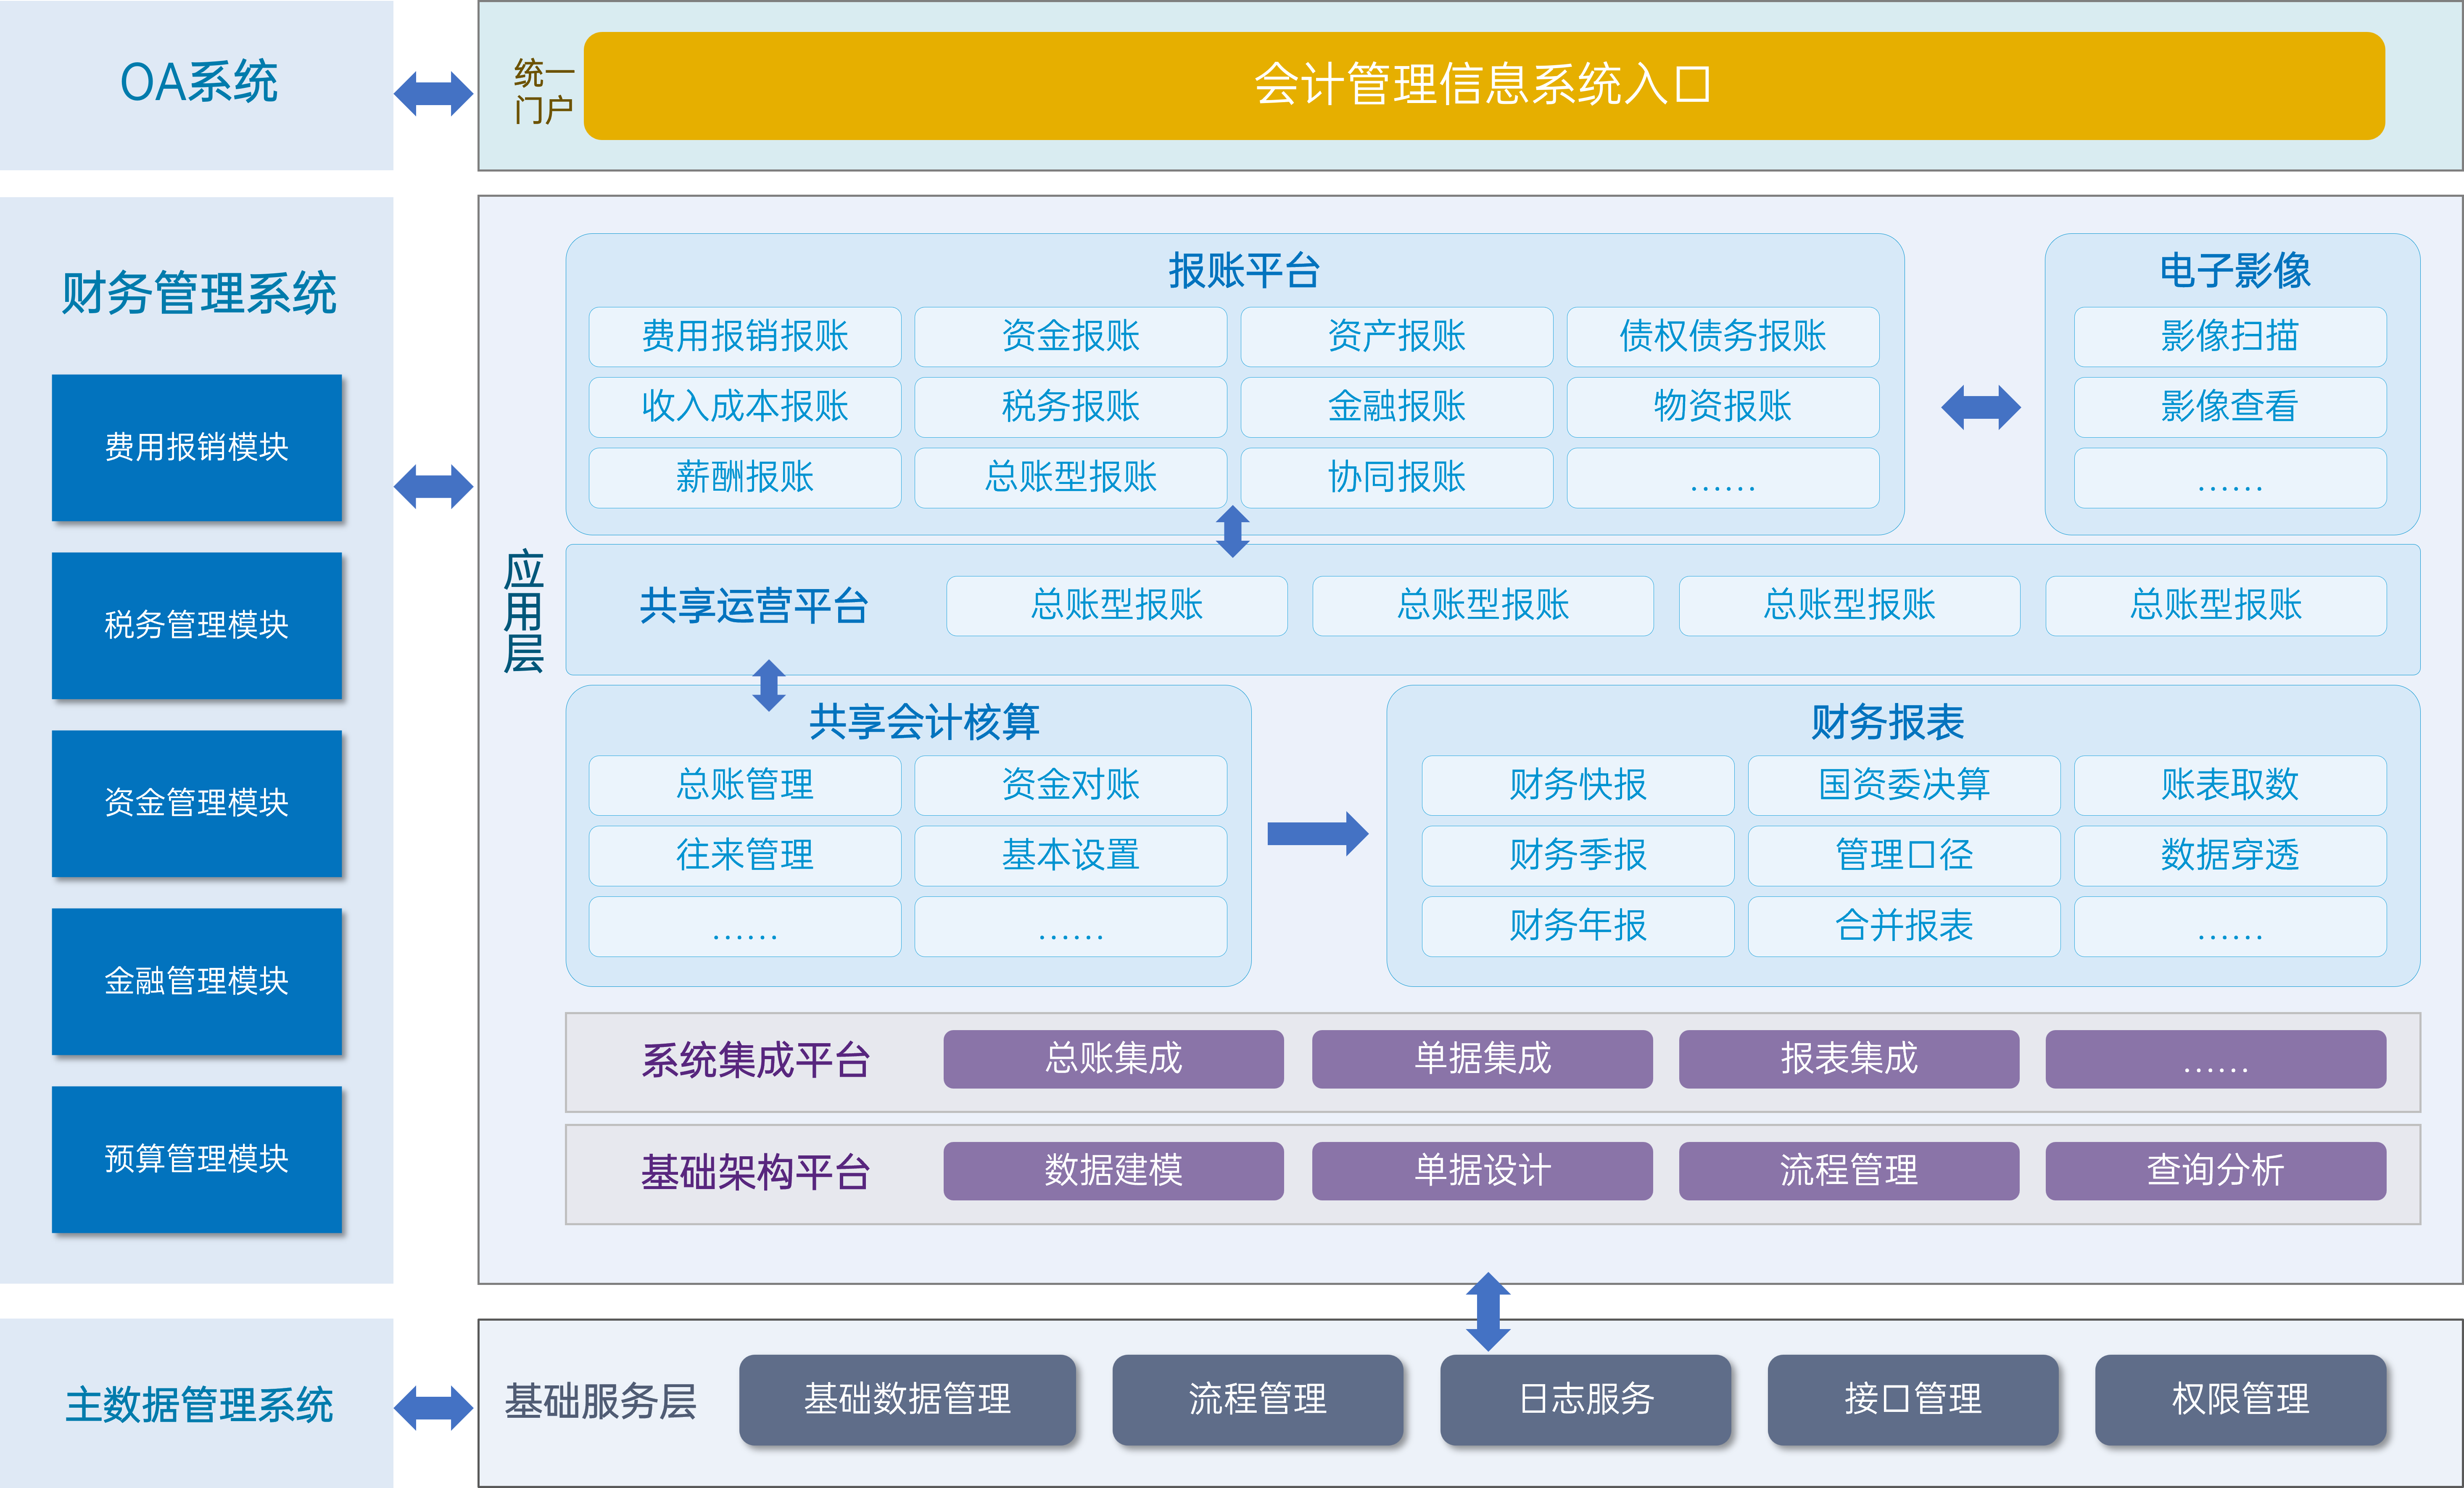Click the vertical arrow above 共享会计核算
Image resolution: width=2464 pixels, height=1488 pixels.
[x=768, y=685]
